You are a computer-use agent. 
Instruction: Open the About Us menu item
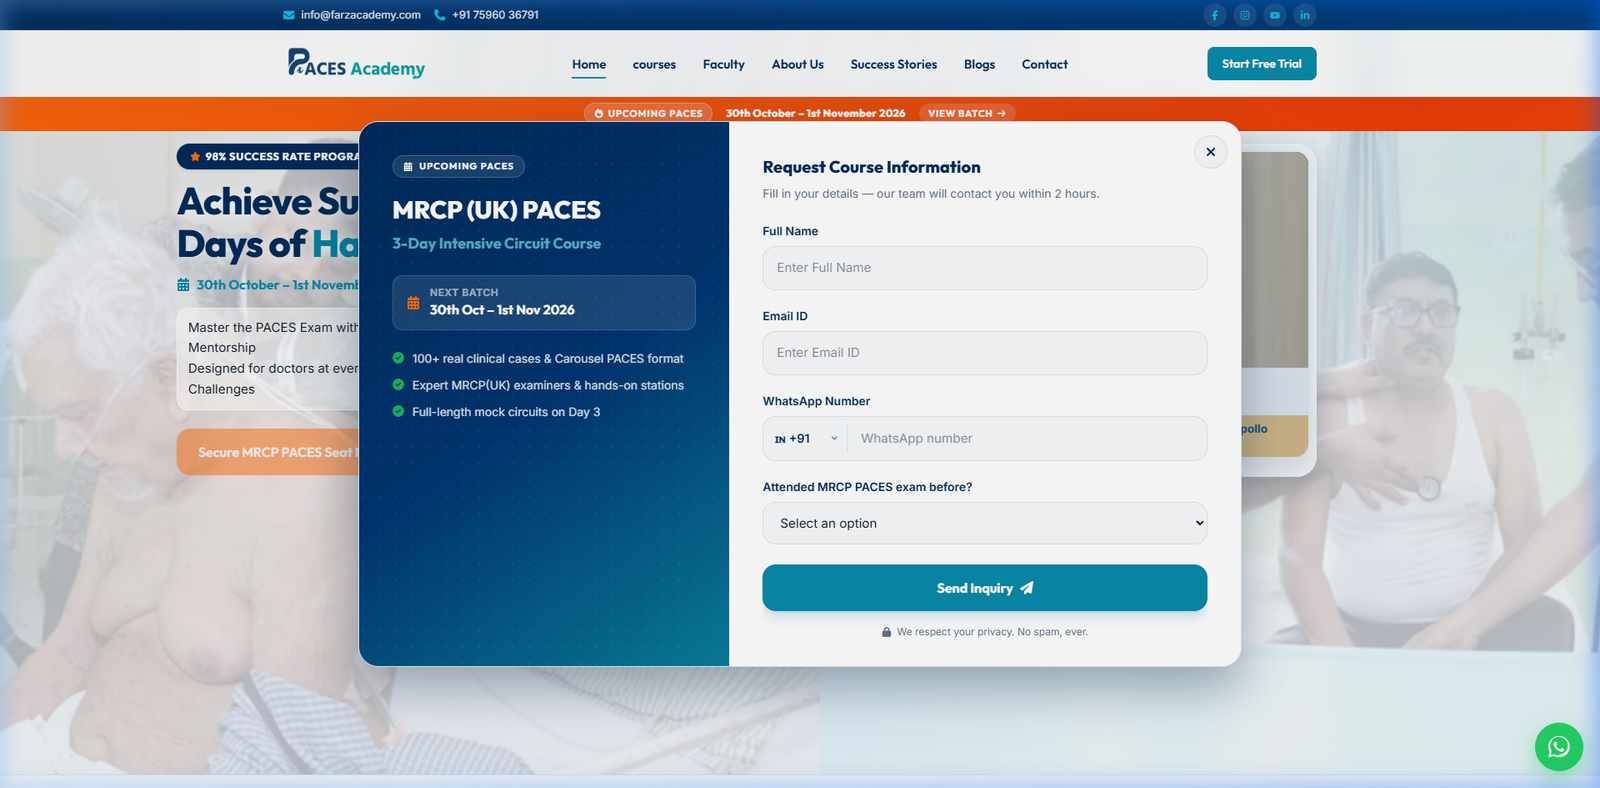[798, 65]
